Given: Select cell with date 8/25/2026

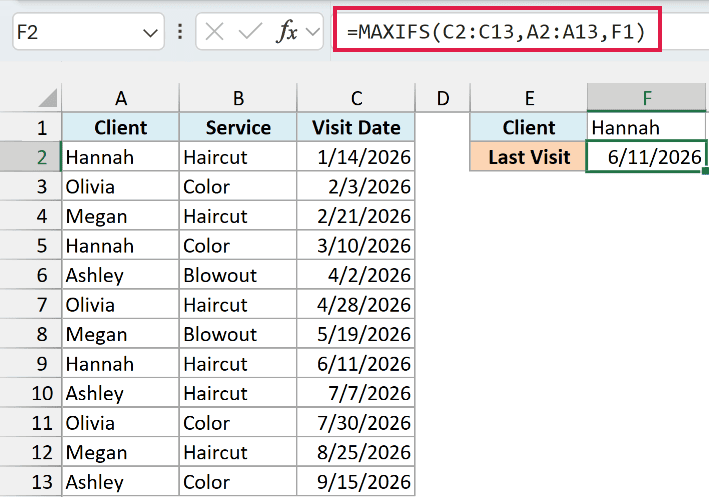Looking at the screenshot, I should [356, 452].
